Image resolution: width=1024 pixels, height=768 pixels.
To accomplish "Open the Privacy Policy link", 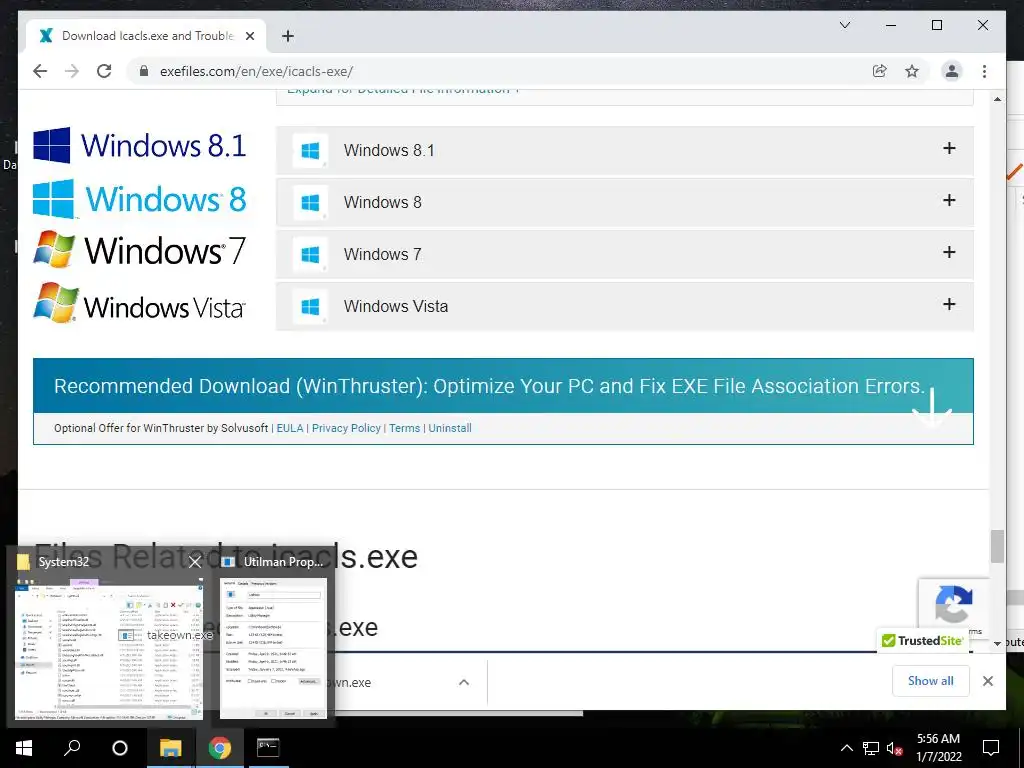I will point(346,428).
